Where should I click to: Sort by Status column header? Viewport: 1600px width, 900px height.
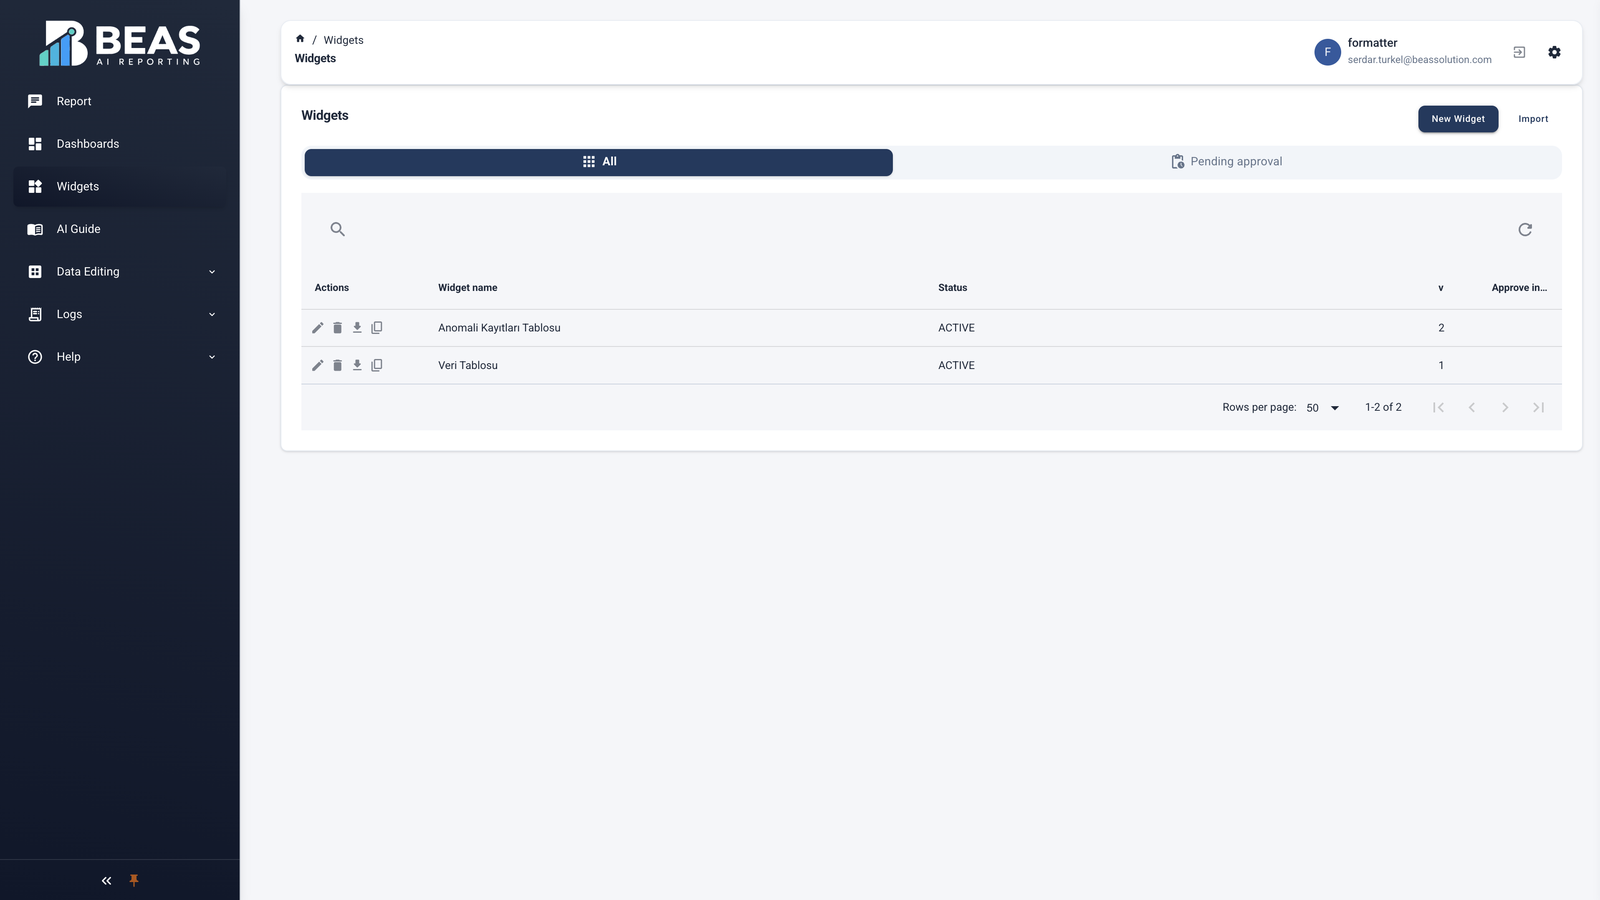(x=953, y=288)
